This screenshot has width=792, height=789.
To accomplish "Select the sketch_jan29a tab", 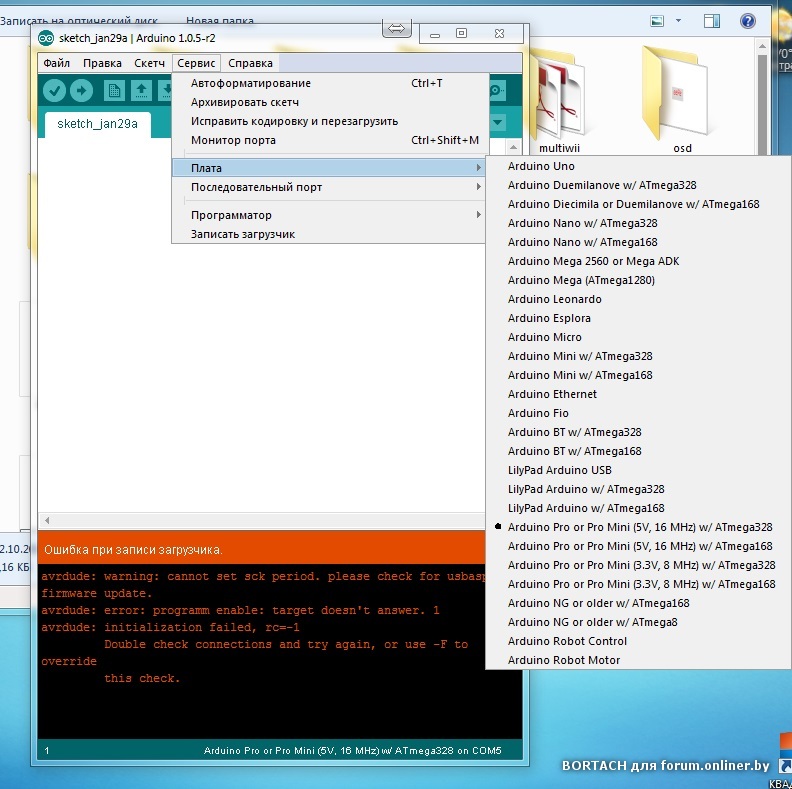I will (90, 123).
